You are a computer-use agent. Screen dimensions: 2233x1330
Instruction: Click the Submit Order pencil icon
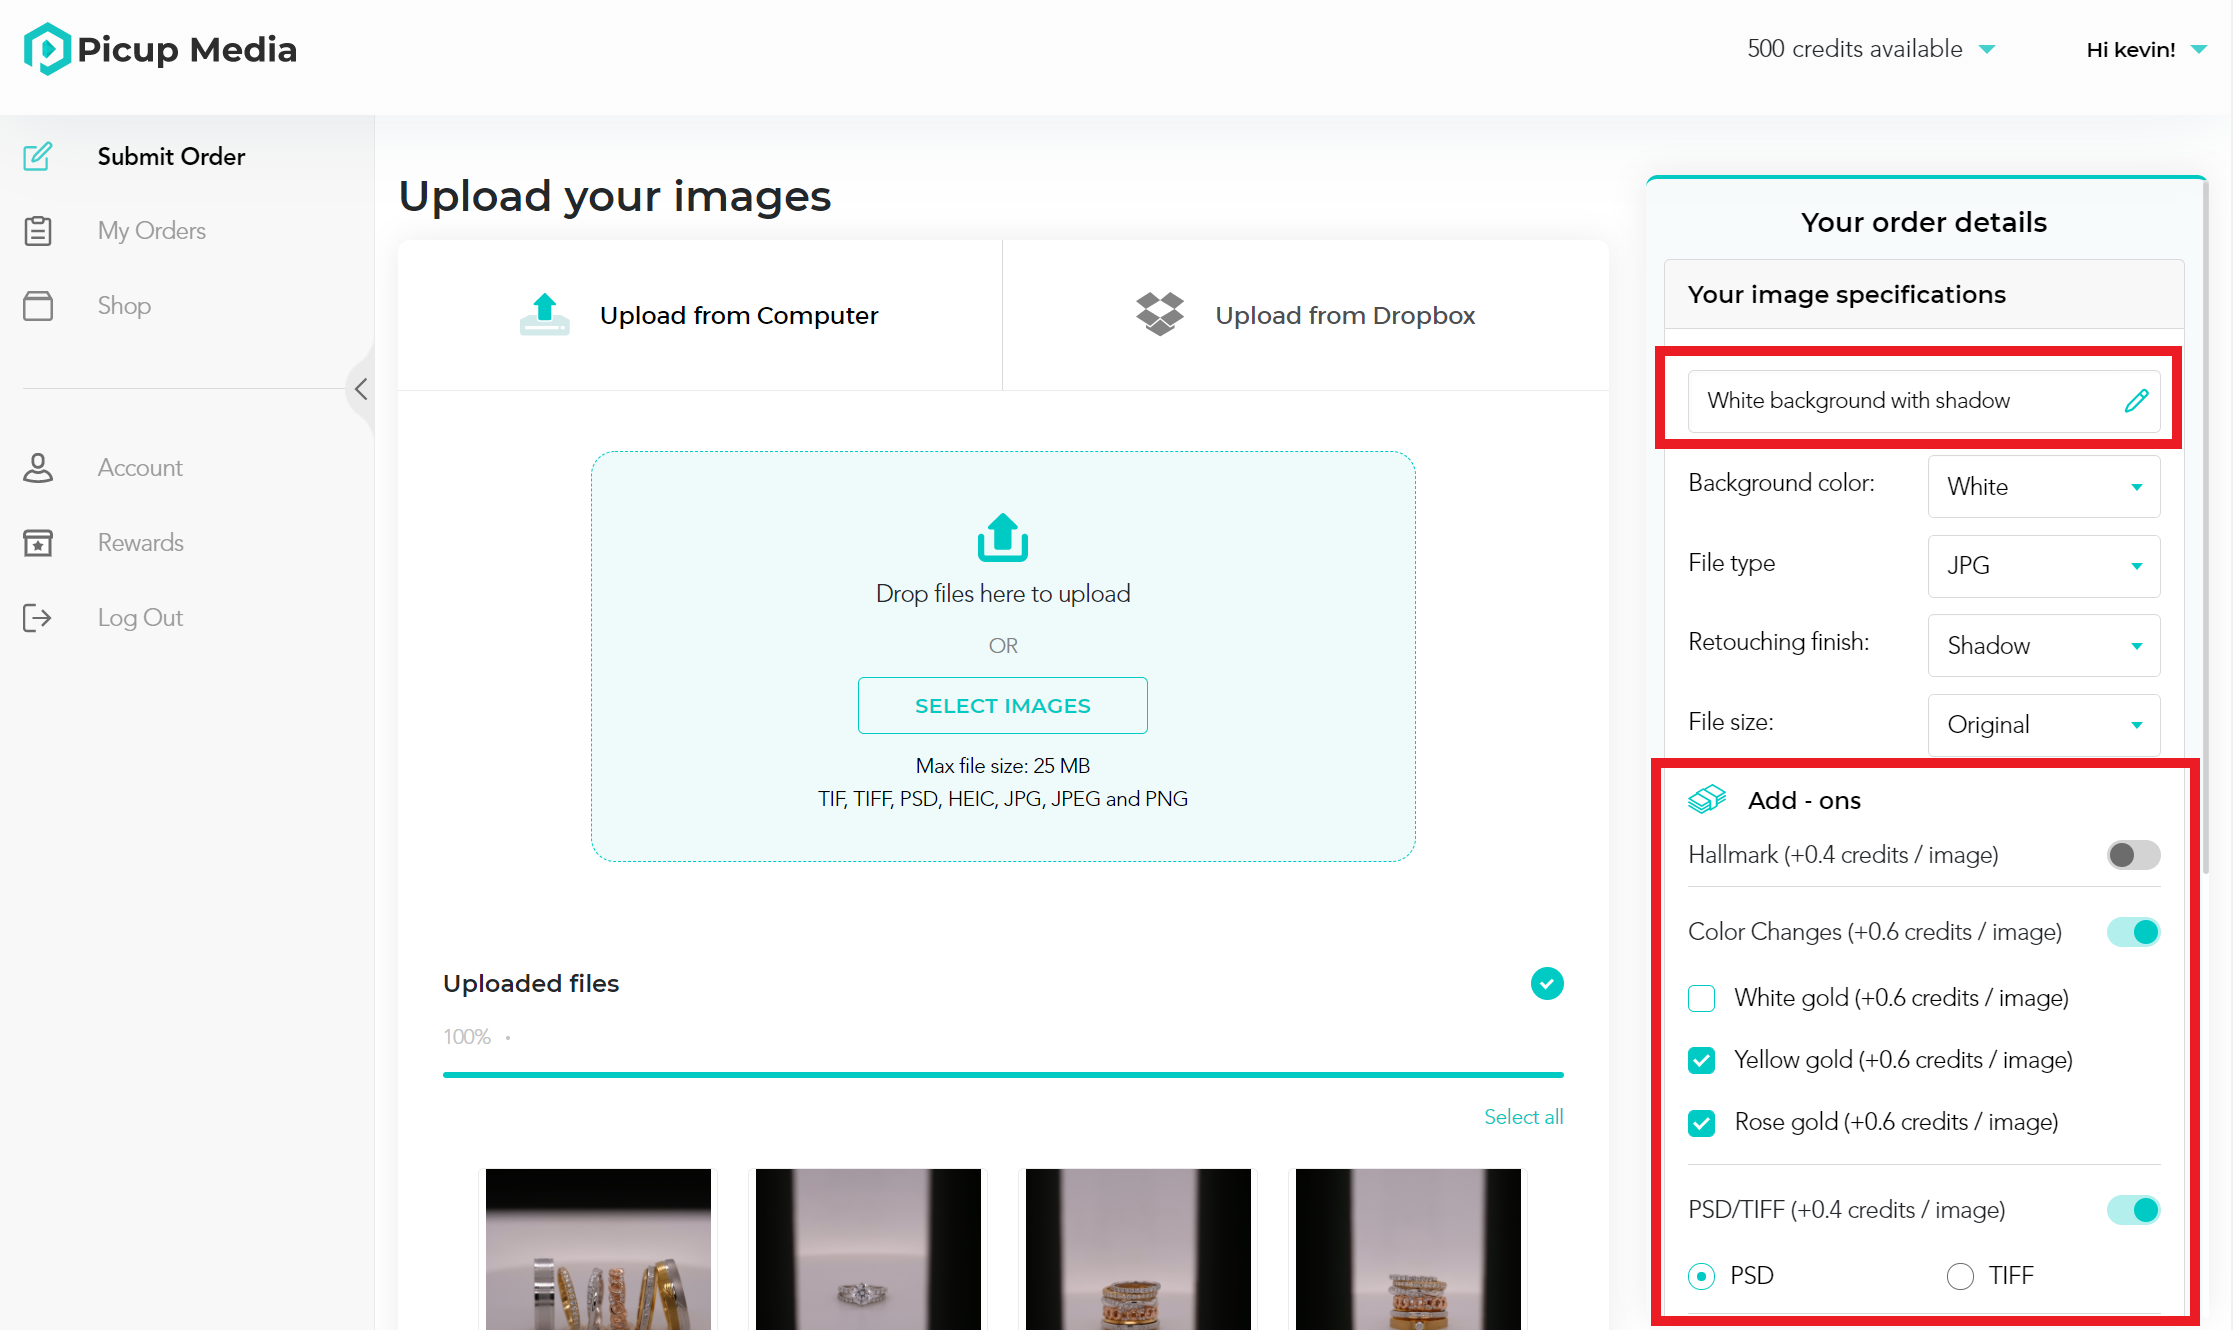pos(38,156)
